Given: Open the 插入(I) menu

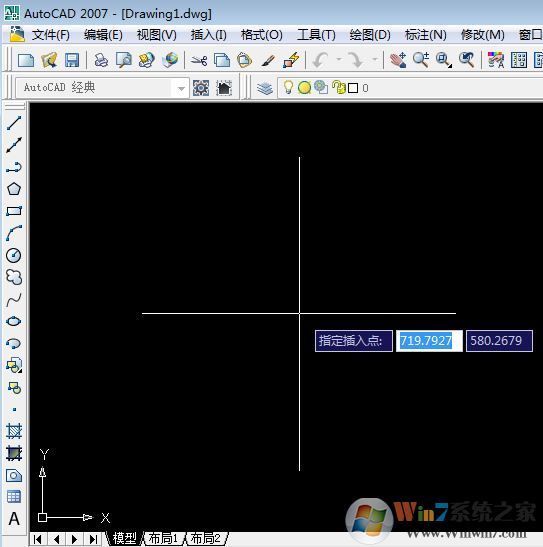Looking at the screenshot, I should (209, 35).
